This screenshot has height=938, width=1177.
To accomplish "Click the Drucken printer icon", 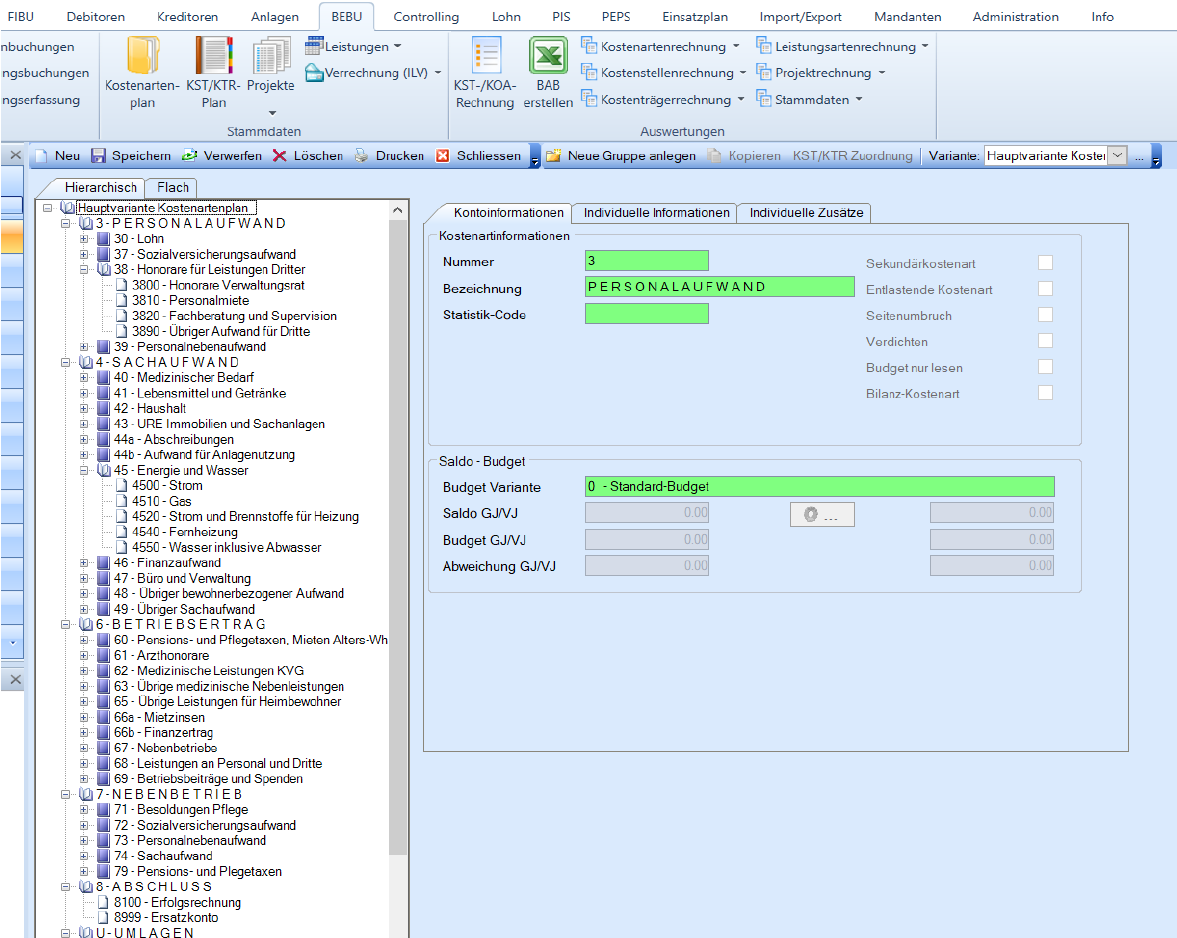I will coord(362,156).
